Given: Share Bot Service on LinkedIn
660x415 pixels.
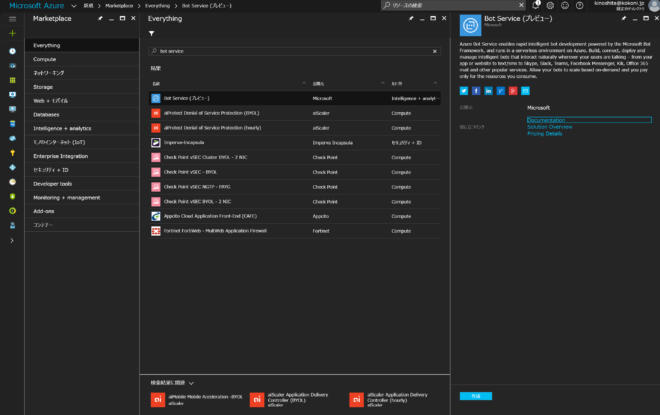Looking at the screenshot, I should click(489, 90).
